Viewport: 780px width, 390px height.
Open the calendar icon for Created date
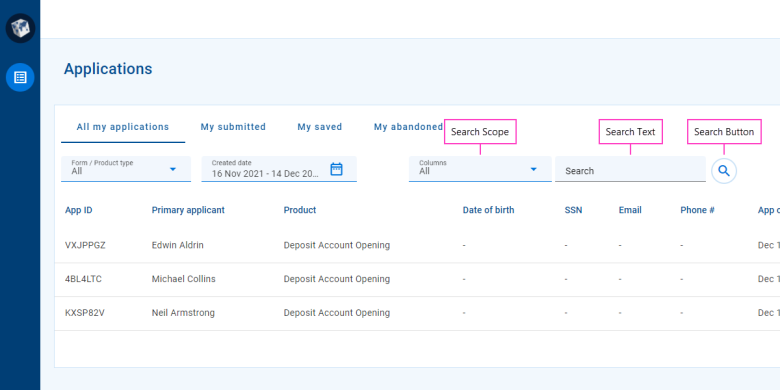[x=337, y=169]
